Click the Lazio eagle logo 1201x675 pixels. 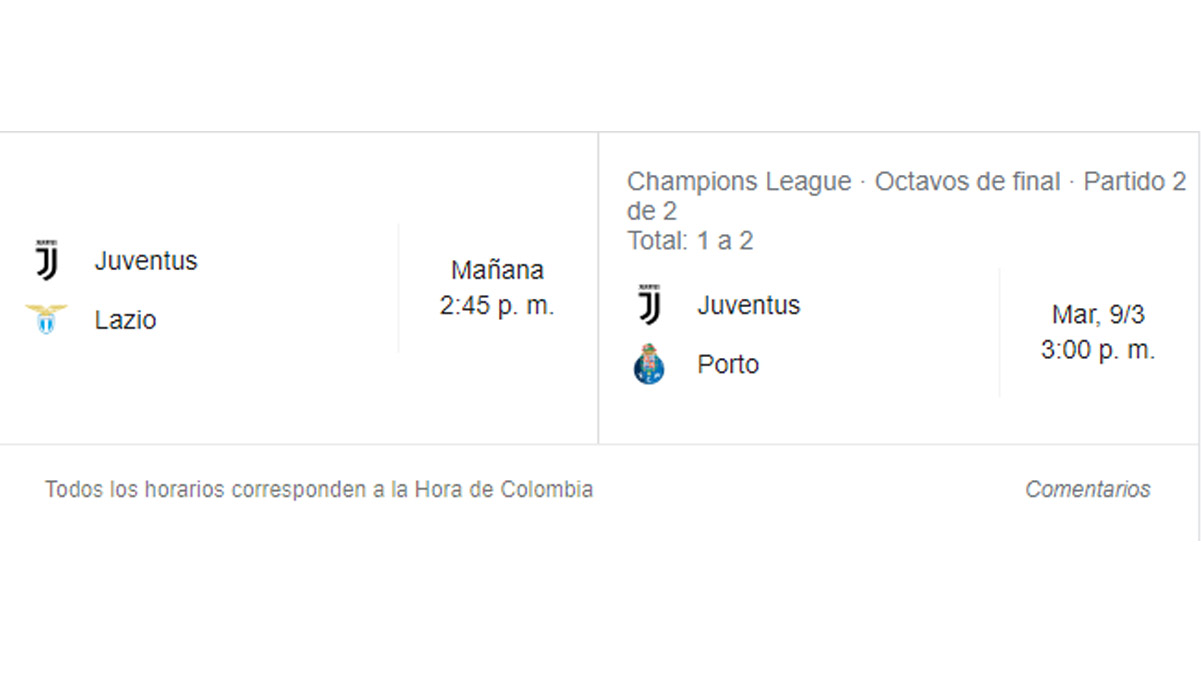click(46, 320)
